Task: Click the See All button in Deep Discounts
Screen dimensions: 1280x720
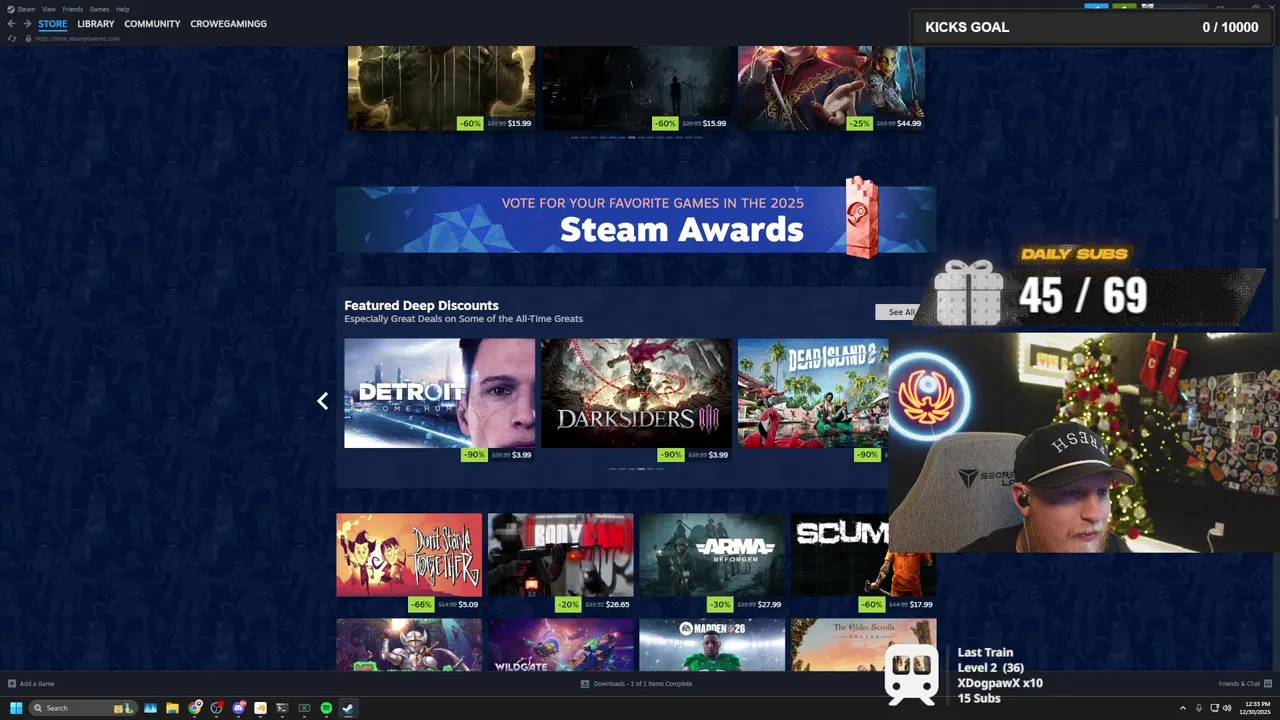Action: (901, 312)
